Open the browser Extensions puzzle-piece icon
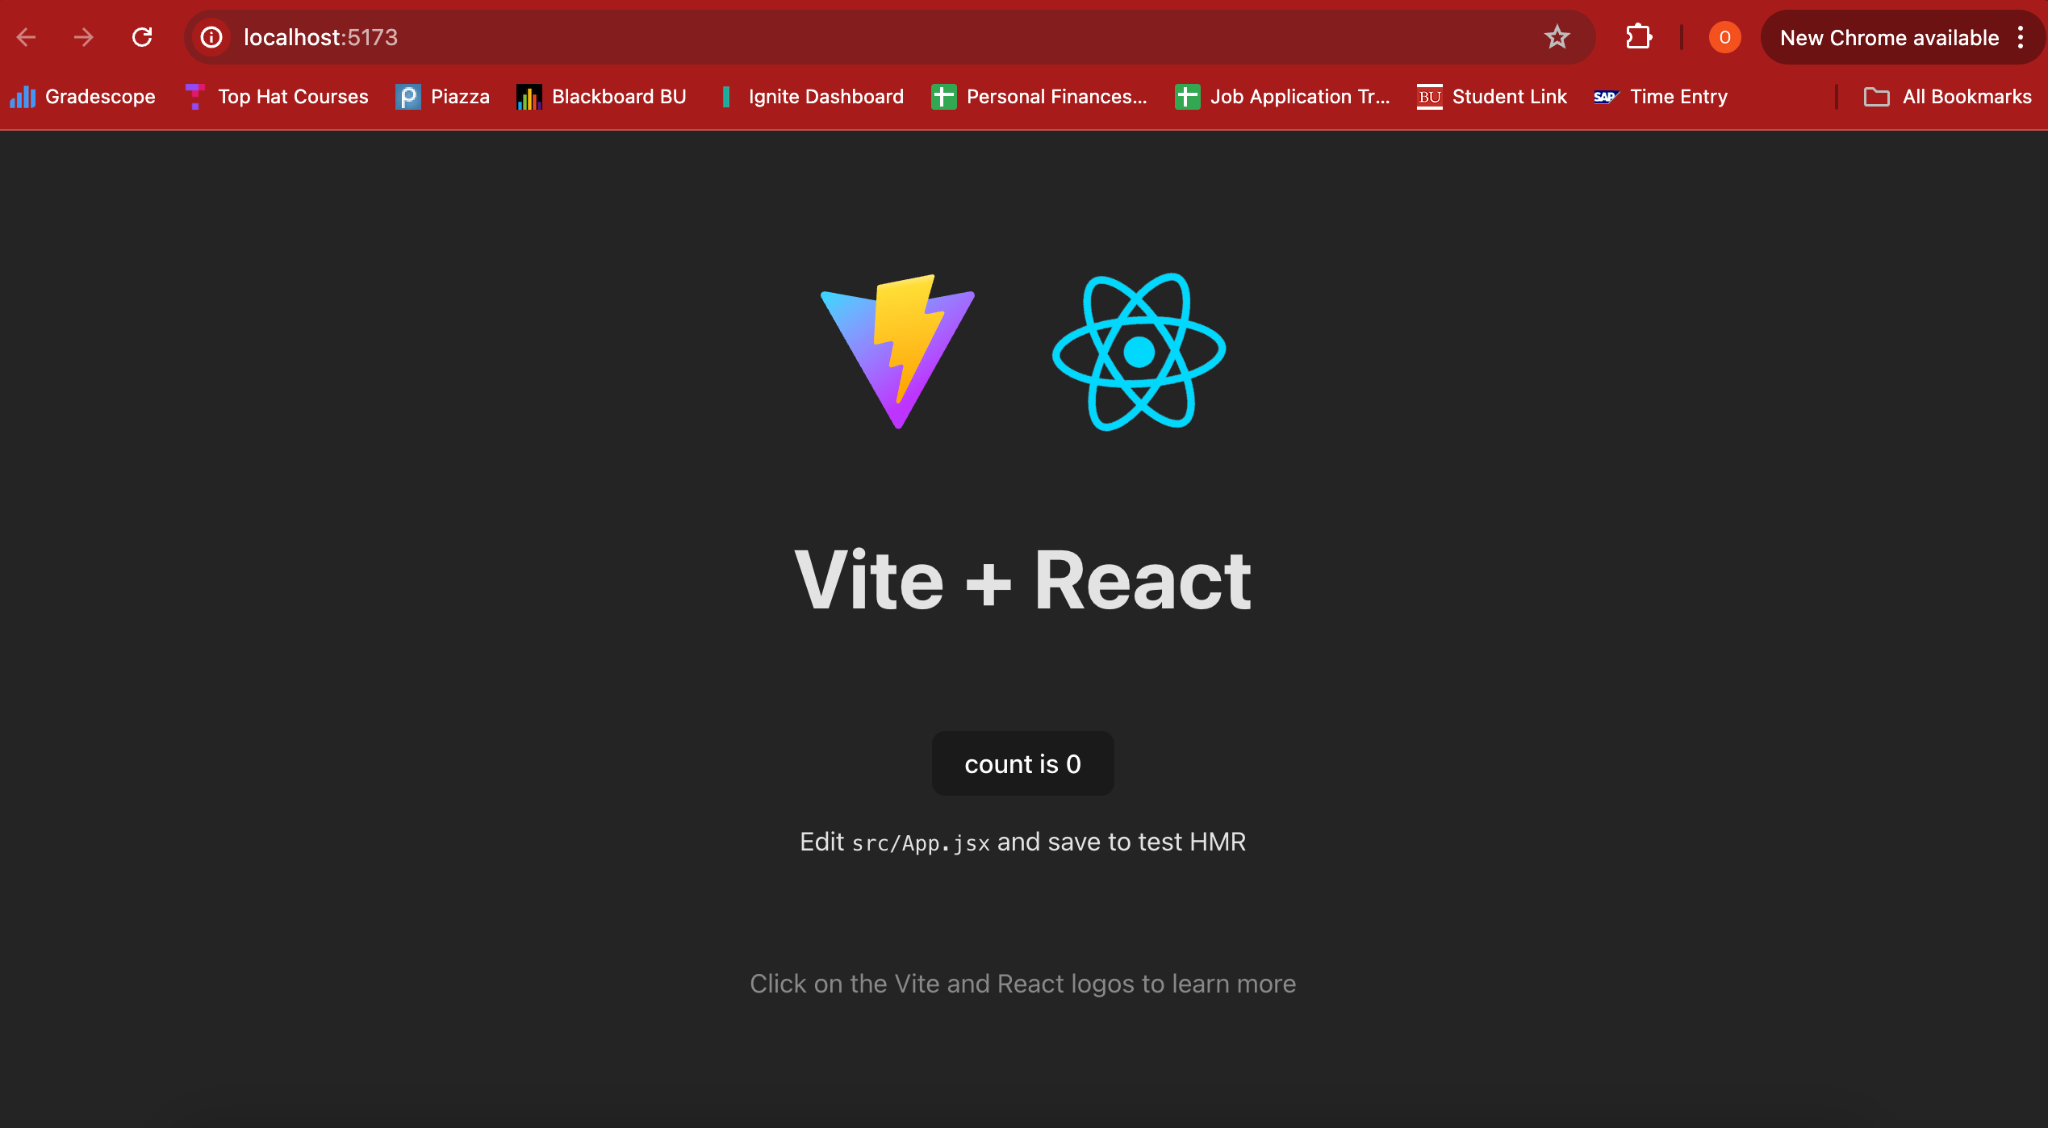 (1638, 36)
